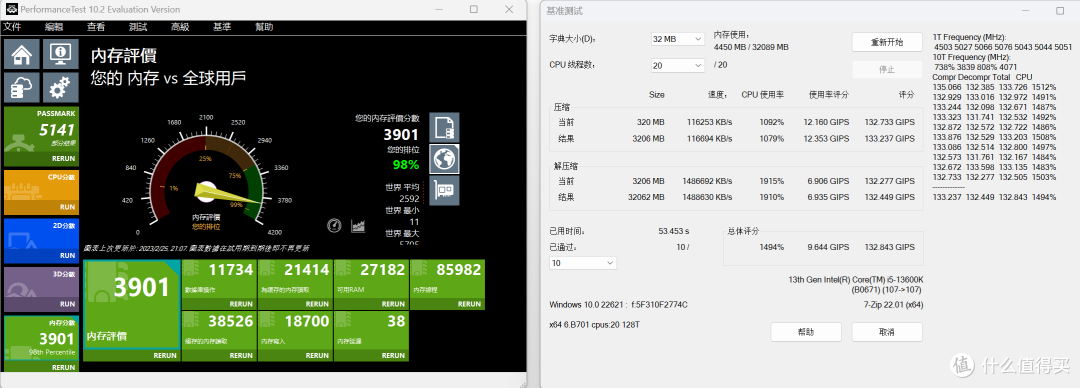Click the 取消 cancel button

[x=886, y=332]
